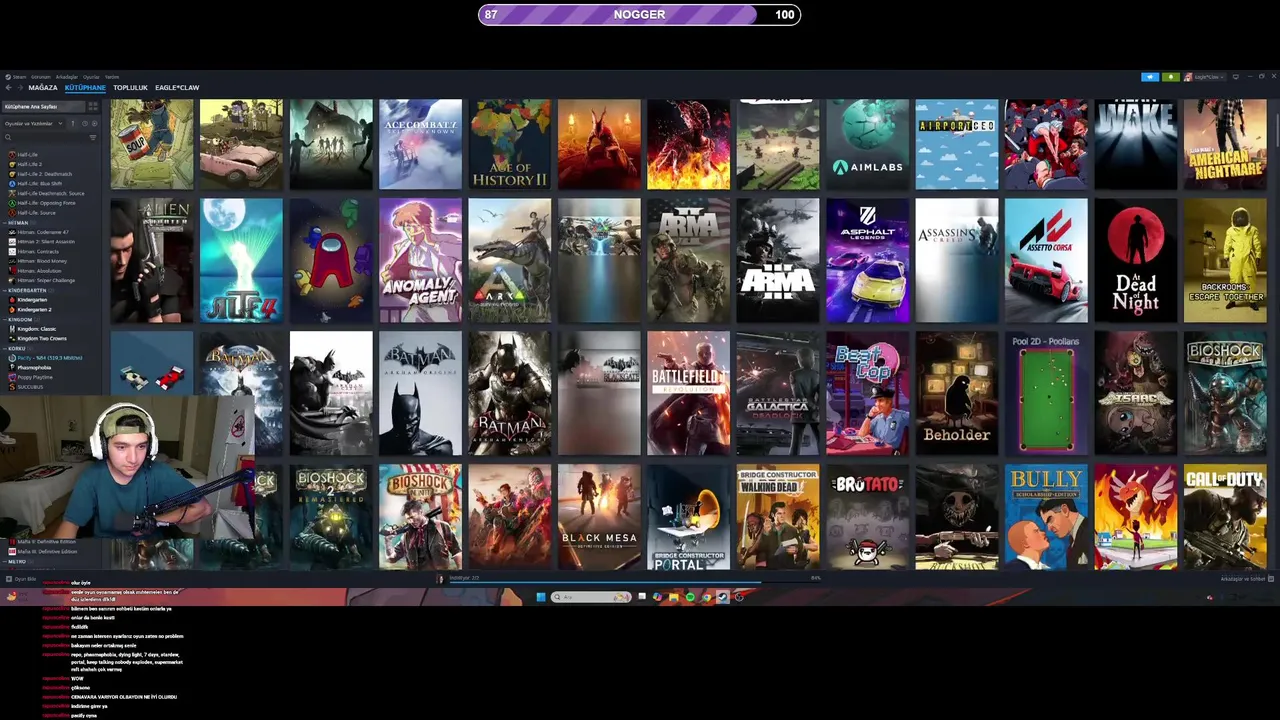Switch library to grid view icon
Screen dimensions: 1280x720
click(x=93, y=107)
